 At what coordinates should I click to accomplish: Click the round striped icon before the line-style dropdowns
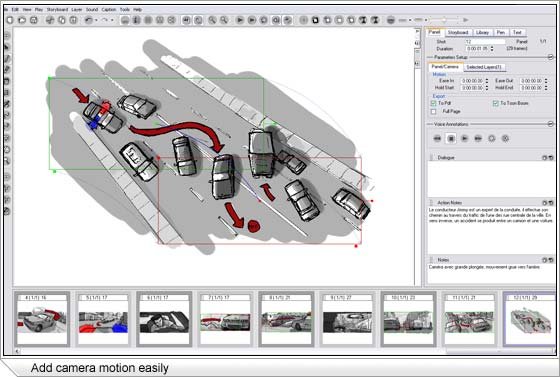(x=391, y=20)
